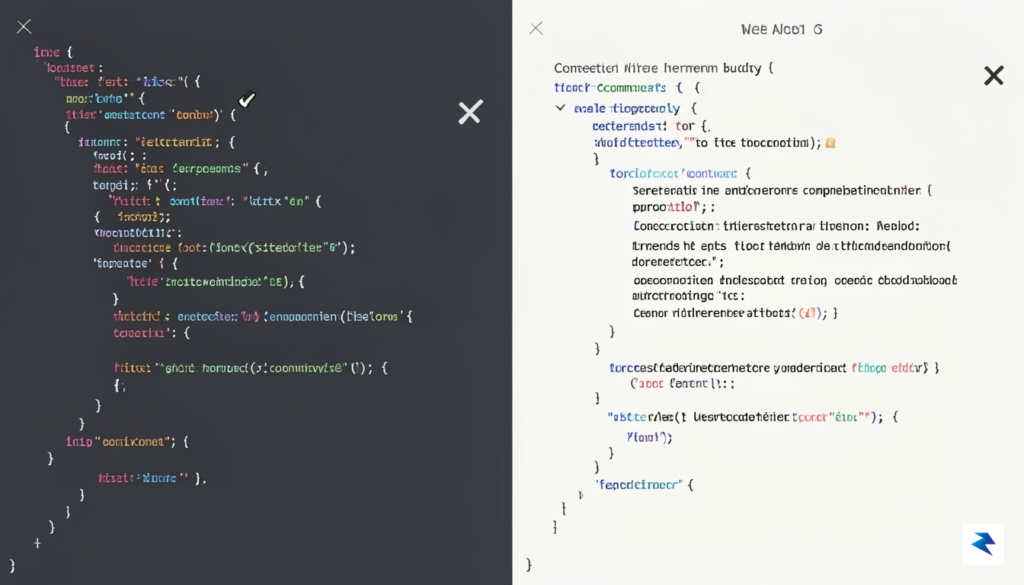Screen dimensions: 1024x585
Task: Click the 'Wee Alco1 G' panel title
Action: pos(781,29)
